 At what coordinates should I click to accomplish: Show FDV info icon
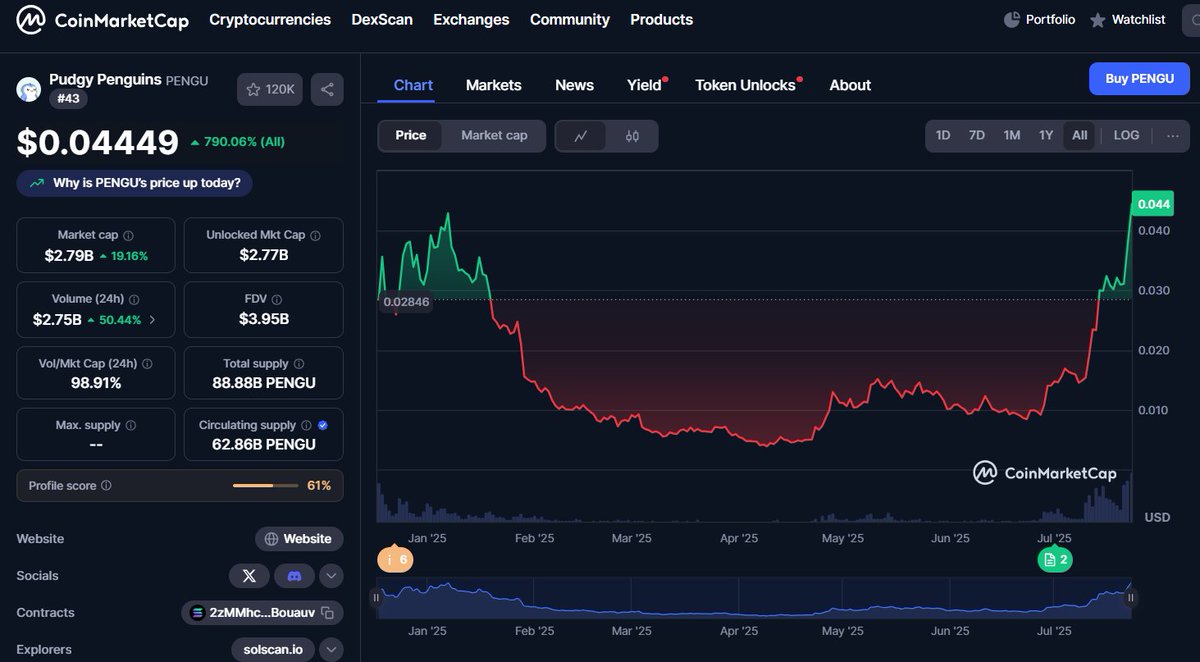click(277, 299)
